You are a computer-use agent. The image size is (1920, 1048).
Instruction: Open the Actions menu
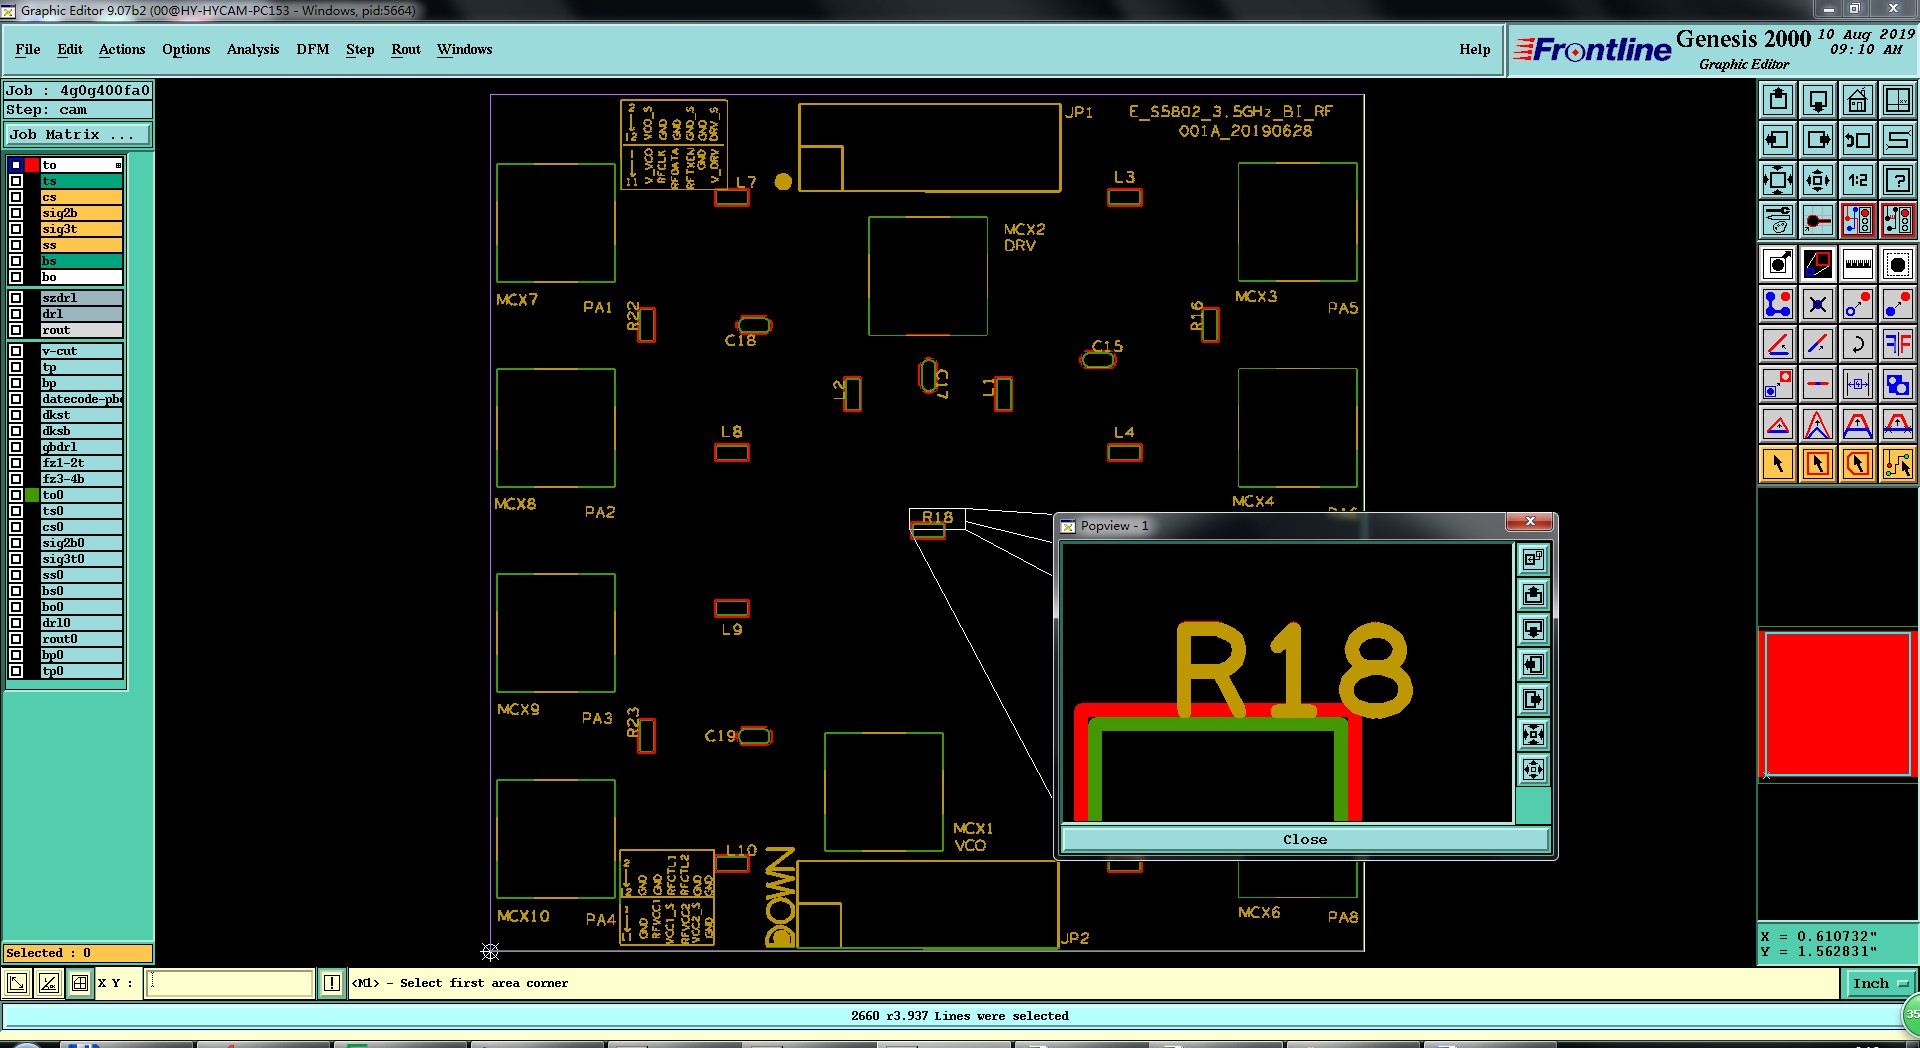click(122, 49)
